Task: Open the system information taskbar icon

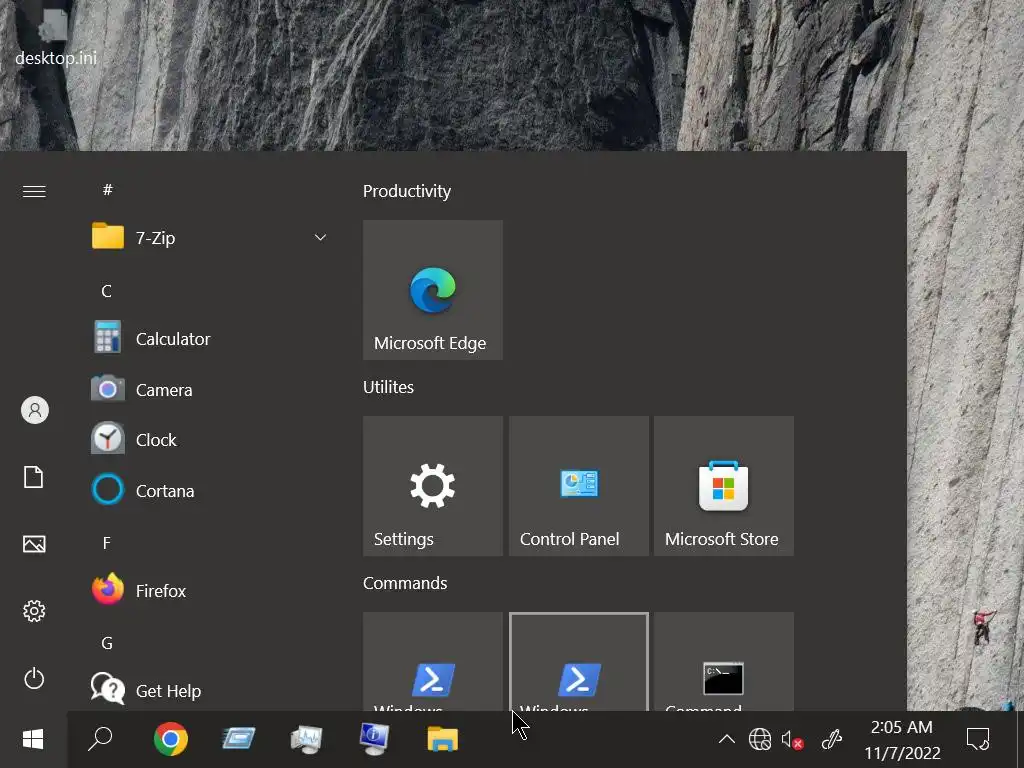Action: click(374, 739)
